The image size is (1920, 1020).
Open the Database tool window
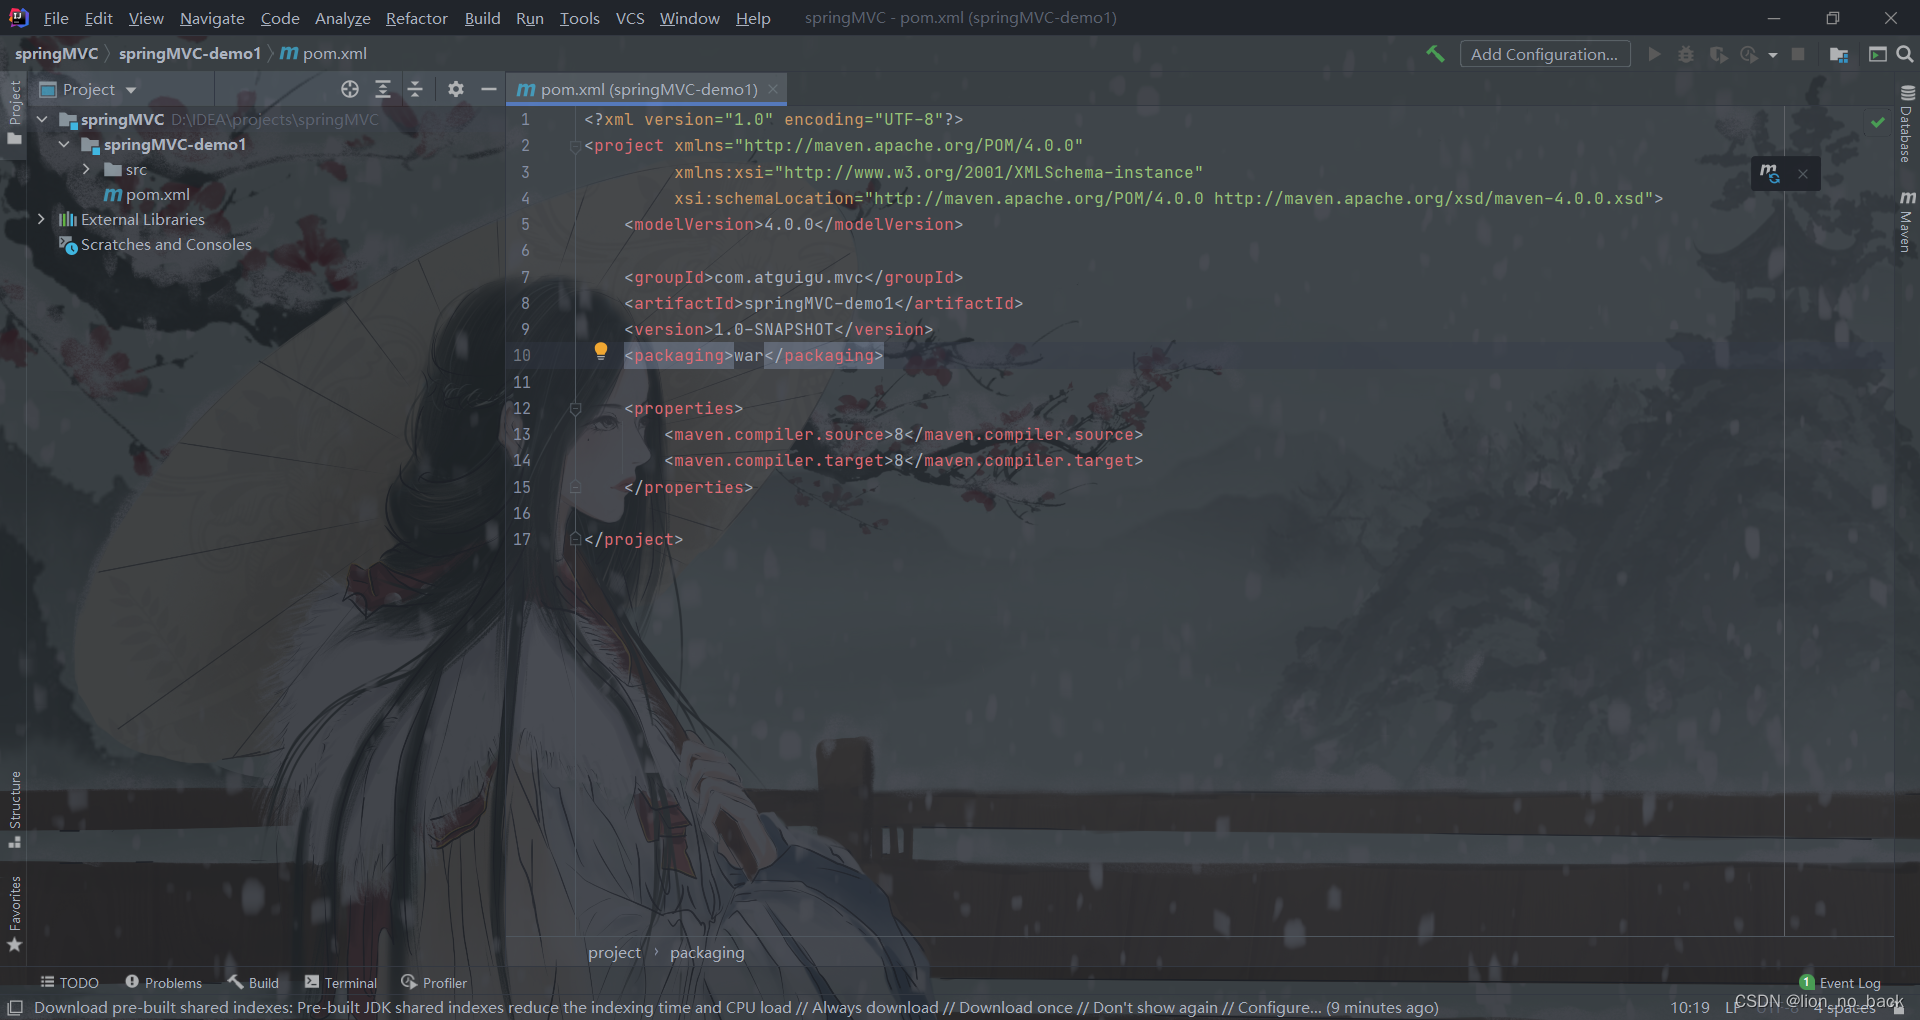pyautogui.click(x=1907, y=124)
